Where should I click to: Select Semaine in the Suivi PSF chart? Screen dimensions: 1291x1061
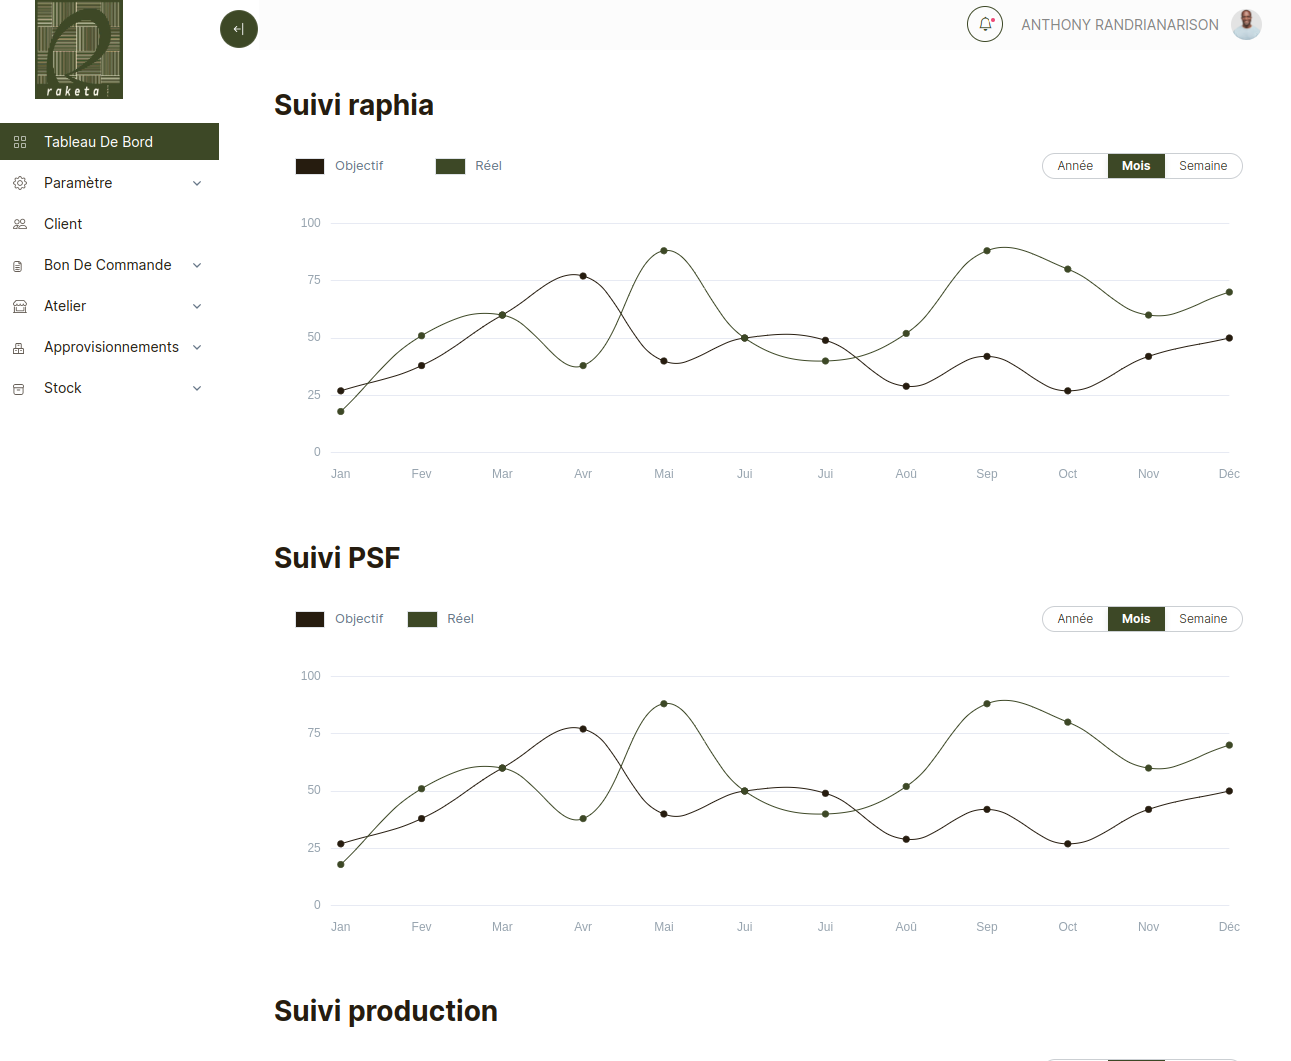(x=1203, y=619)
